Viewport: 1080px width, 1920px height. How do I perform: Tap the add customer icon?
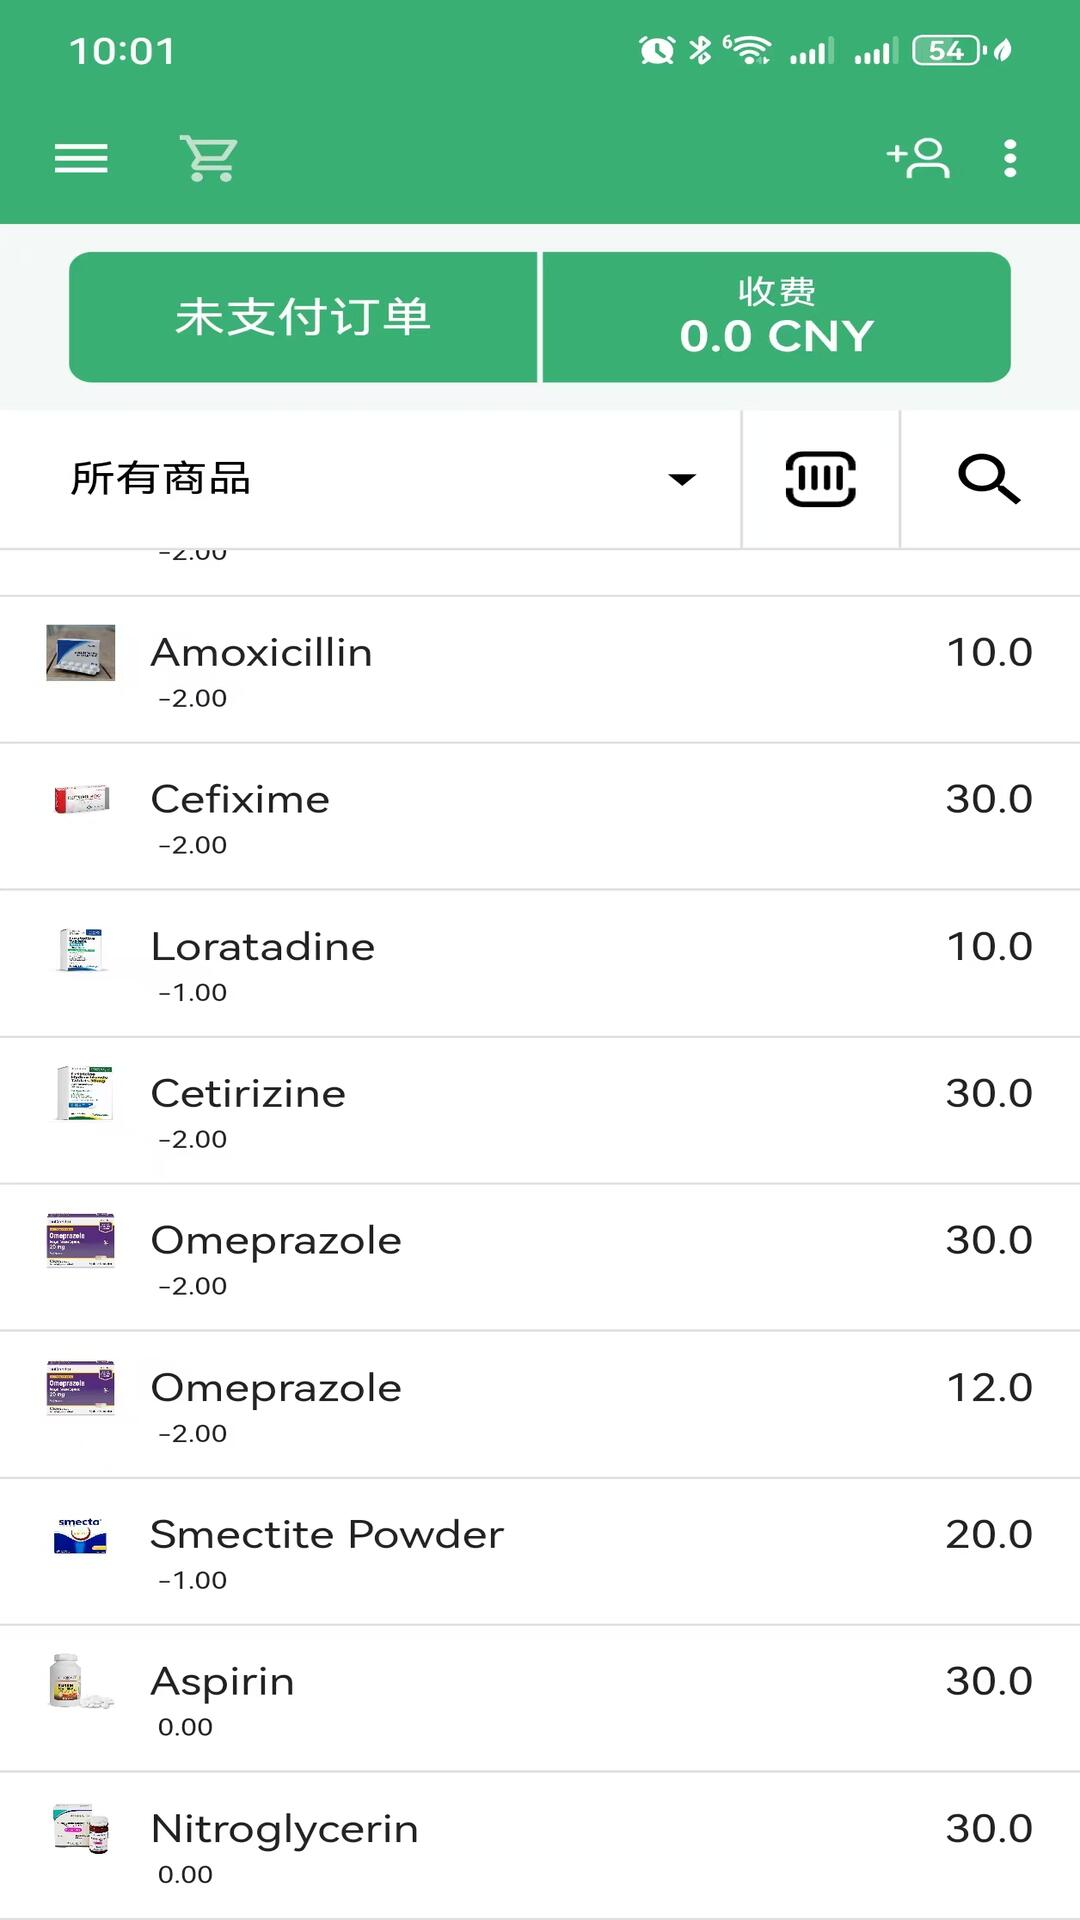pyautogui.click(x=918, y=158)
